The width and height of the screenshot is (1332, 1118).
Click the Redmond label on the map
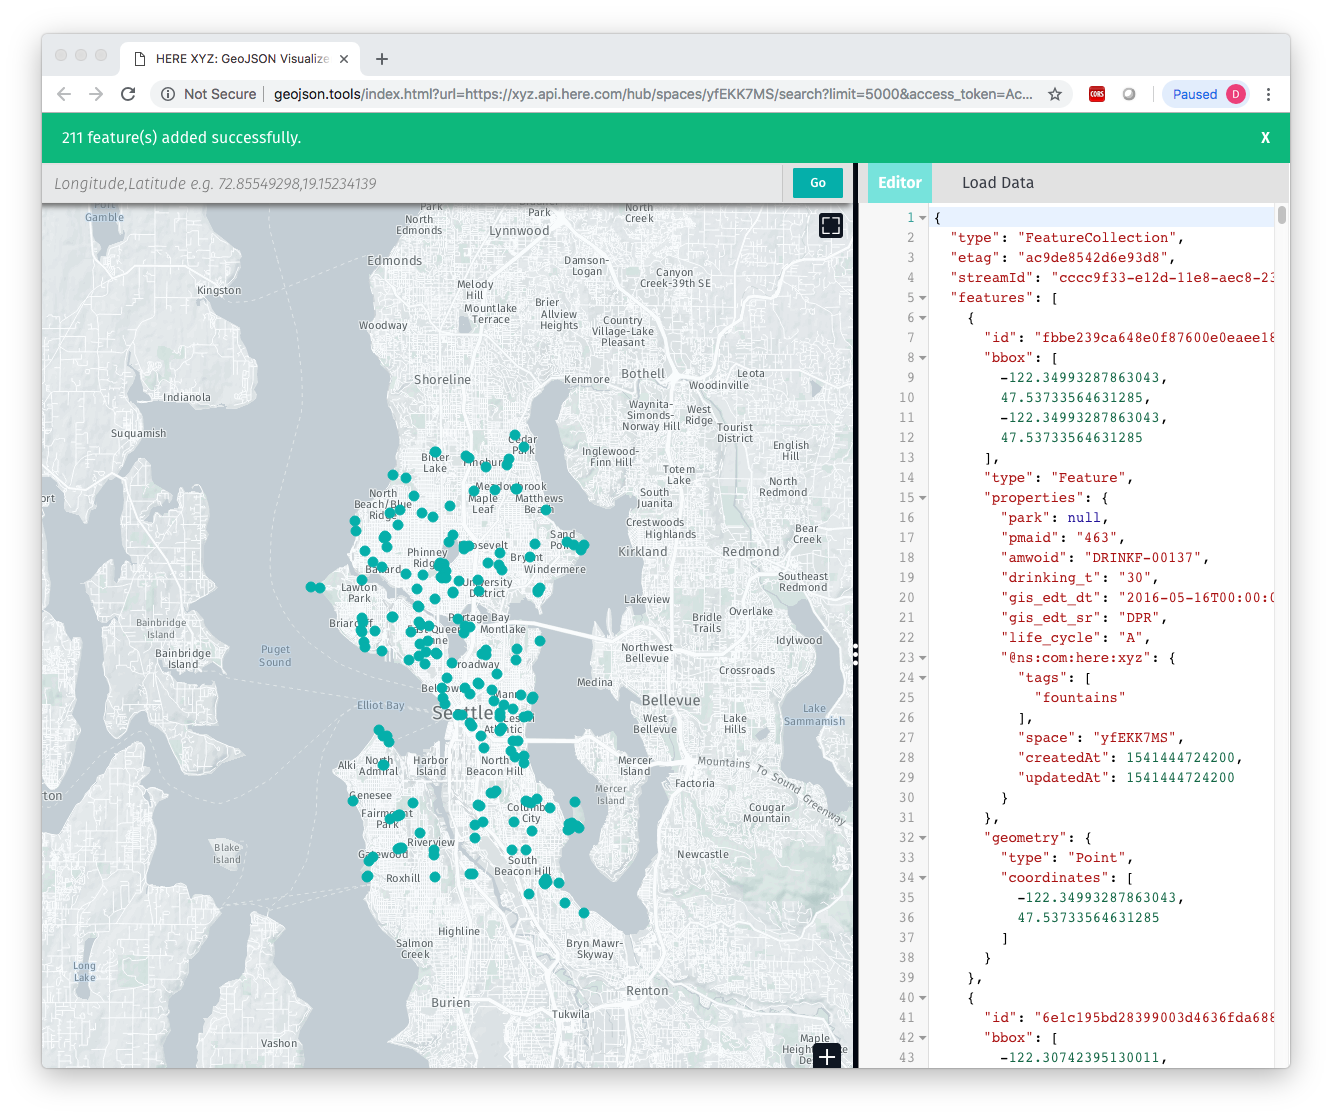point(751,551)
